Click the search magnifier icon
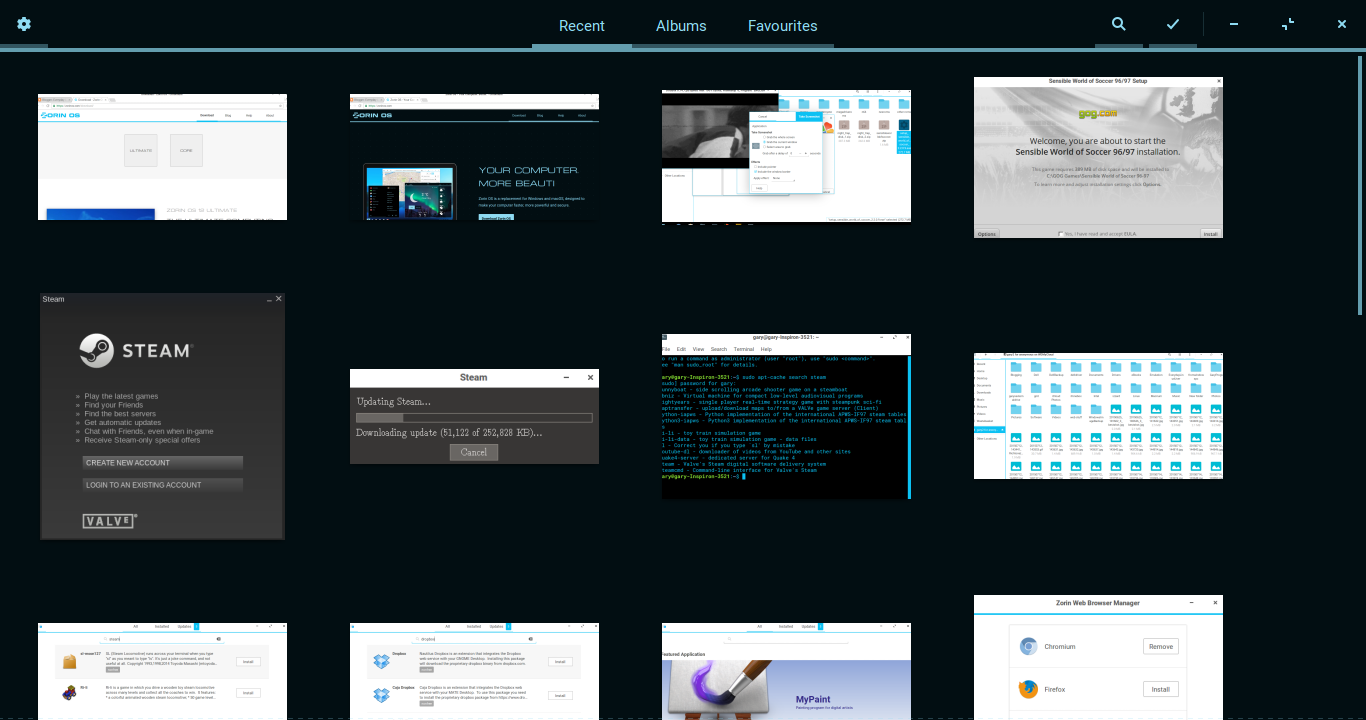1366x720 pixels. pyautogui.click(x=1118, y=25)
